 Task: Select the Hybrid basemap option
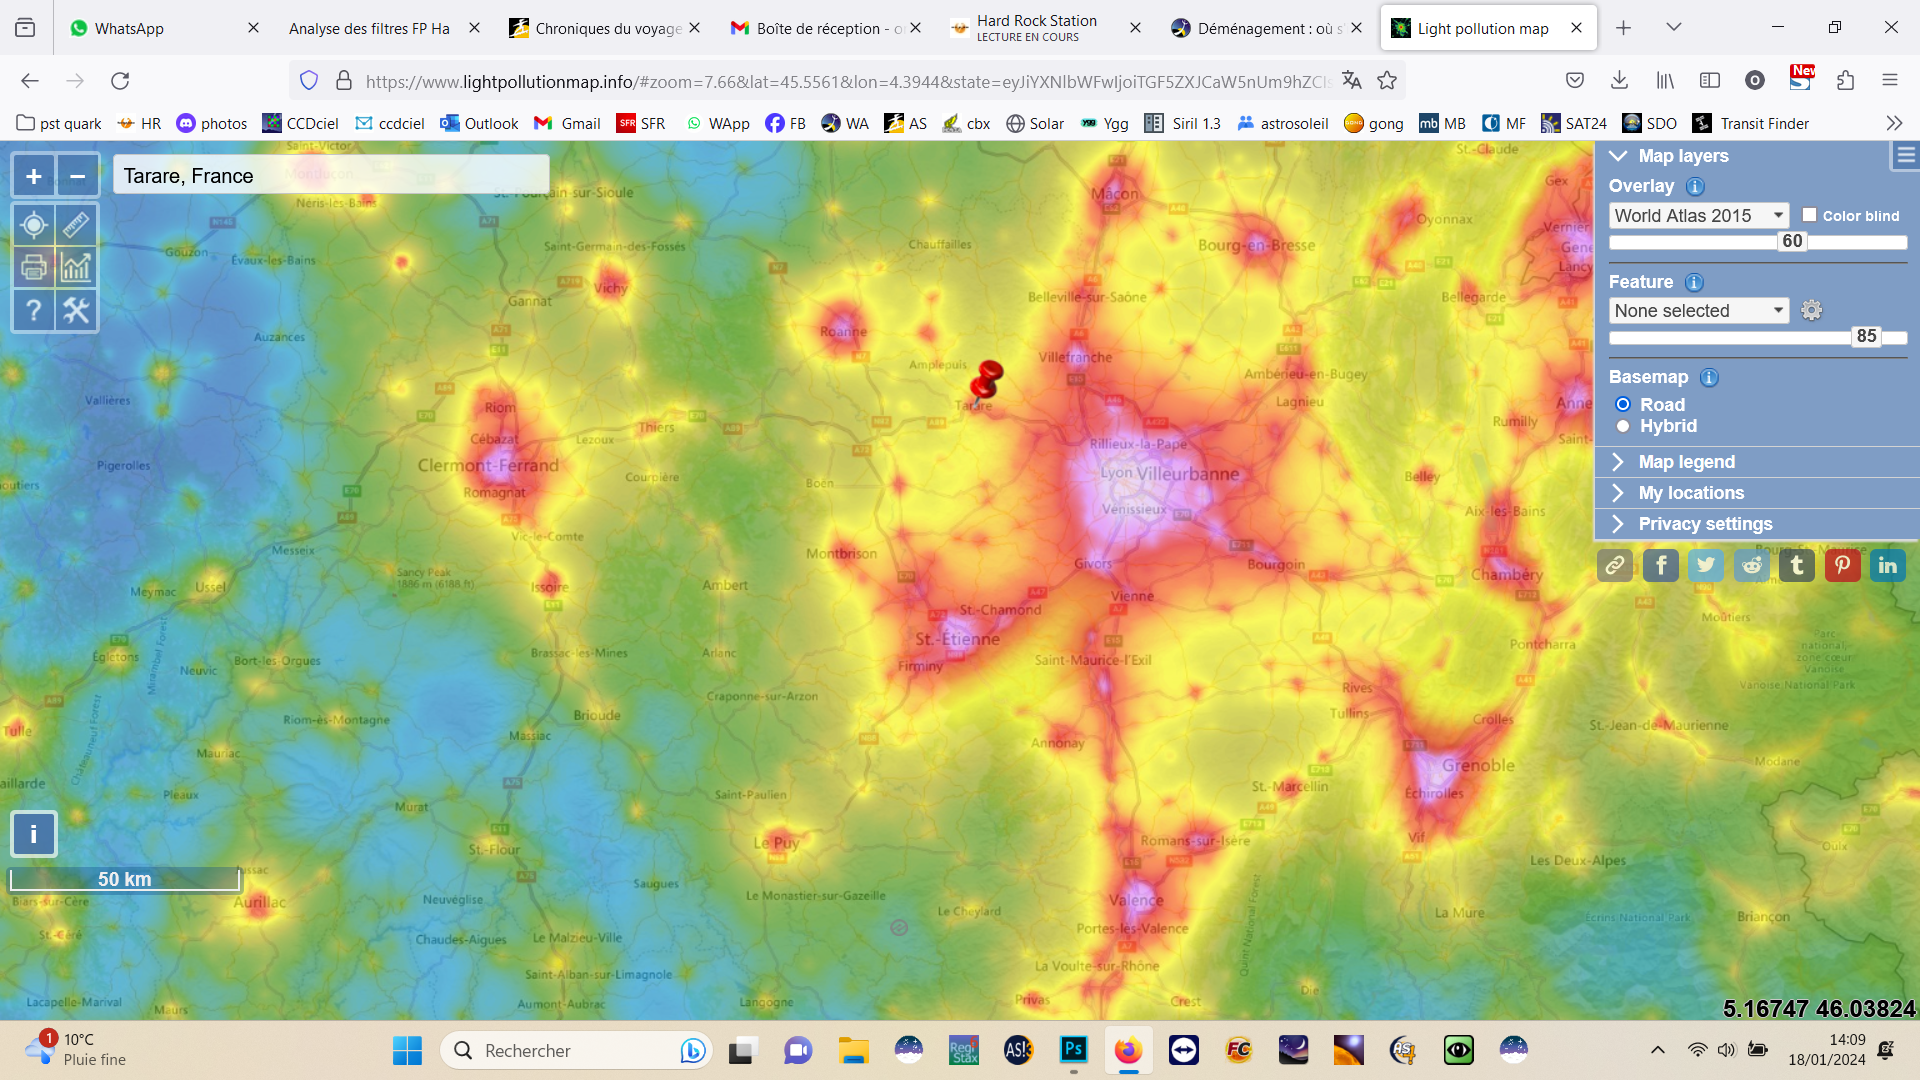[1623, 426]
